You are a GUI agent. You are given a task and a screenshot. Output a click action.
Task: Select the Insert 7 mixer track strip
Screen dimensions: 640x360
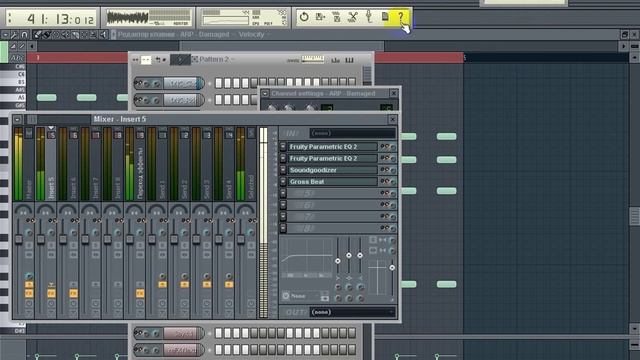click(x=90, y=164)
